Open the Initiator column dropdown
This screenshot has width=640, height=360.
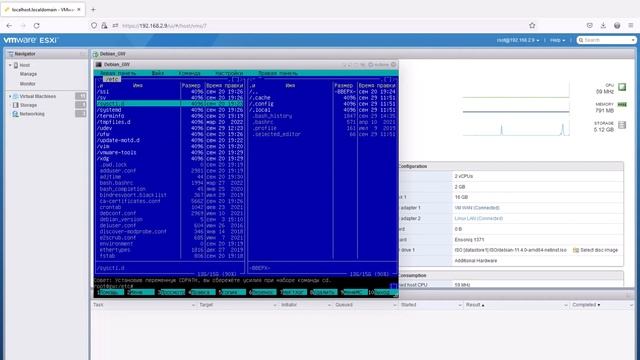tap(329, 305)
